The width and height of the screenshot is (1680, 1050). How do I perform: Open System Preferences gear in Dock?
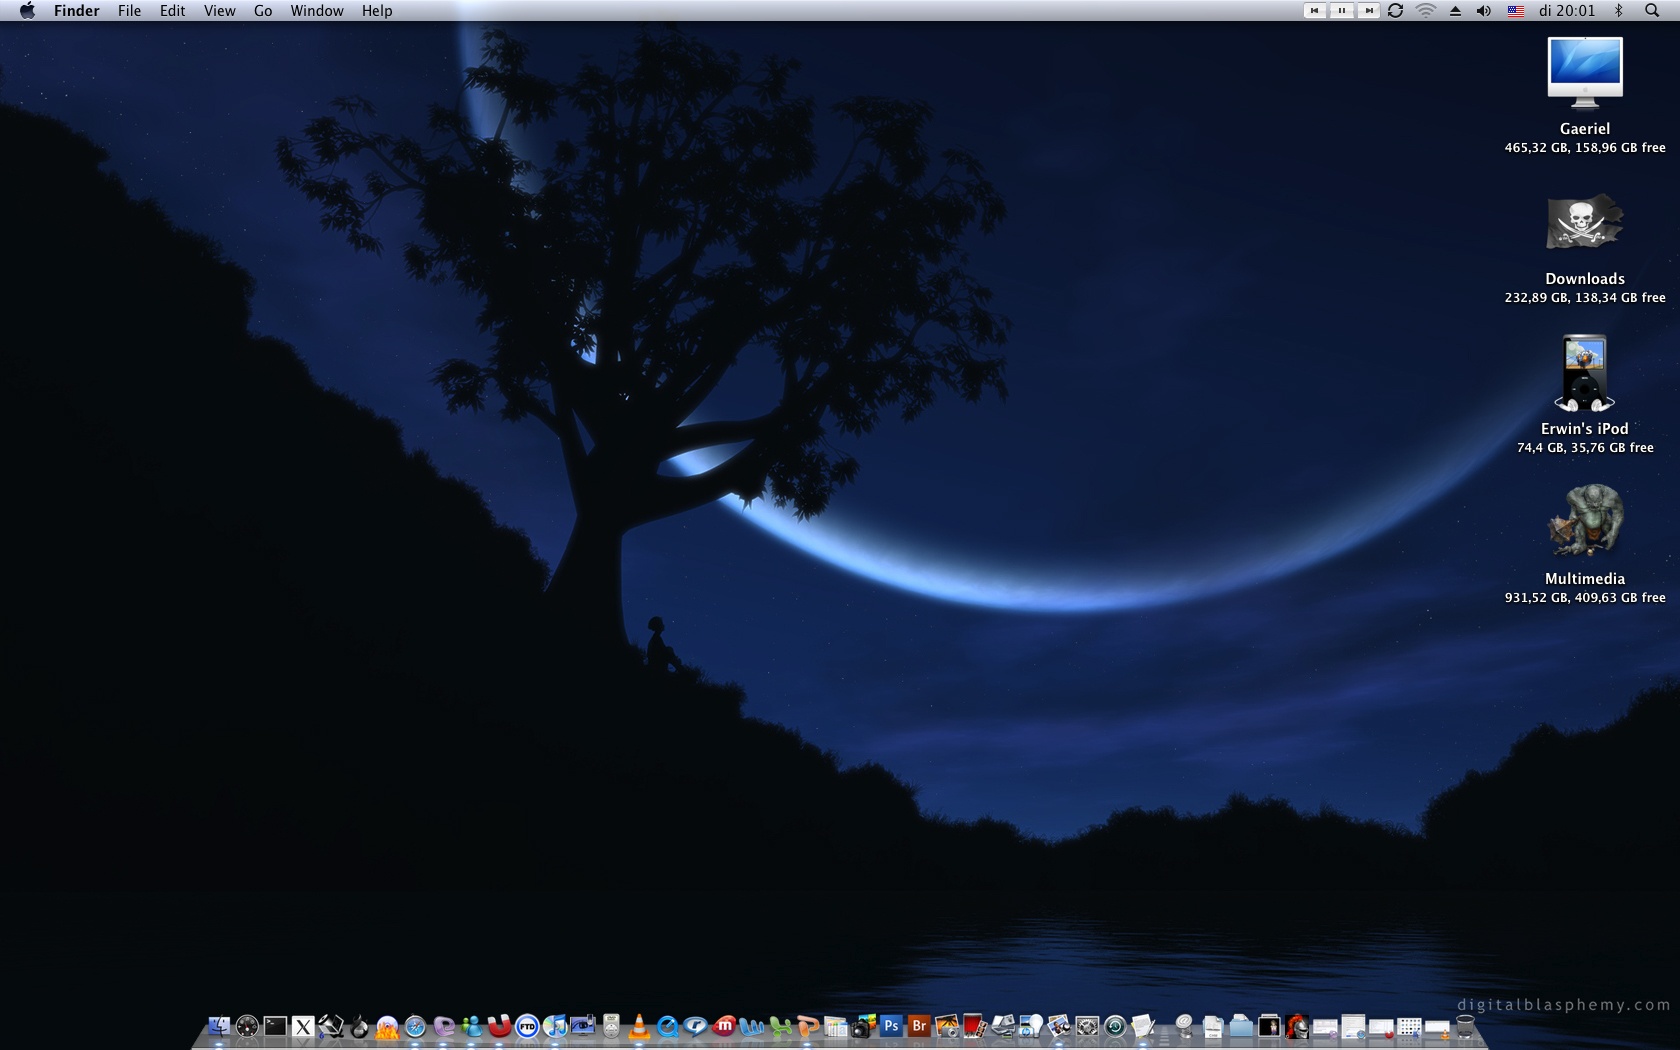point(1087,1026)
